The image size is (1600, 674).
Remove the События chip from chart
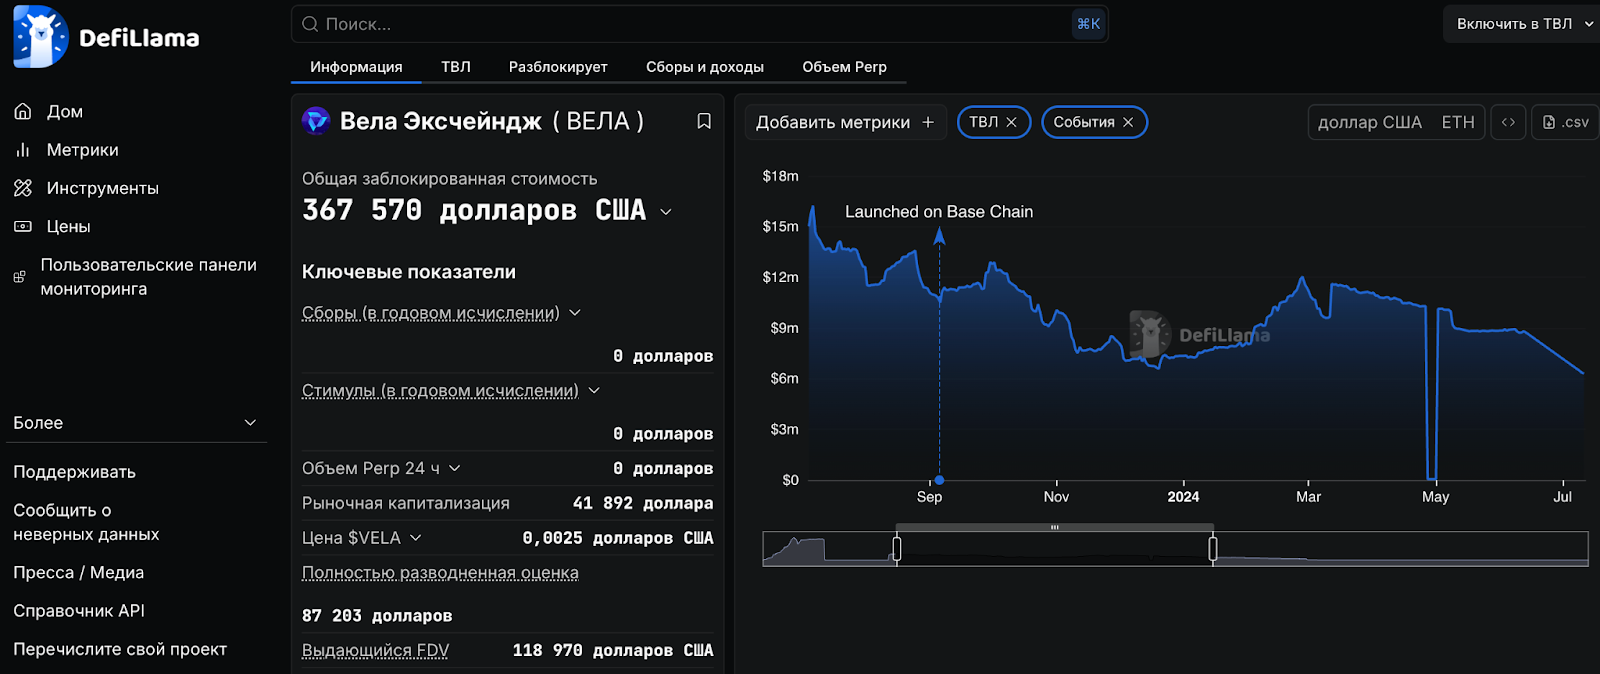tap(1128, 122)
